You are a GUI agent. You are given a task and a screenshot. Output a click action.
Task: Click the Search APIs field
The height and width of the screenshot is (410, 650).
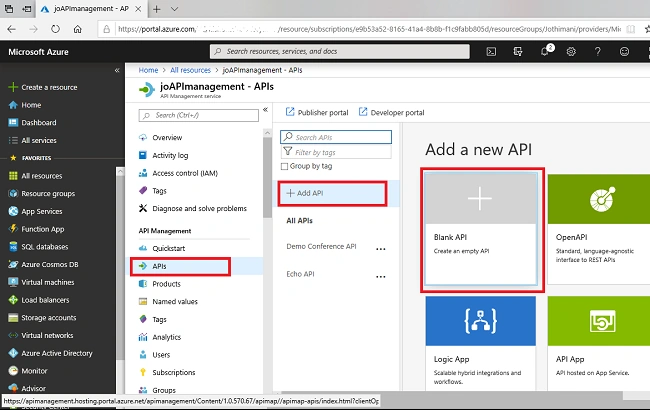click(x=336, y=137)
